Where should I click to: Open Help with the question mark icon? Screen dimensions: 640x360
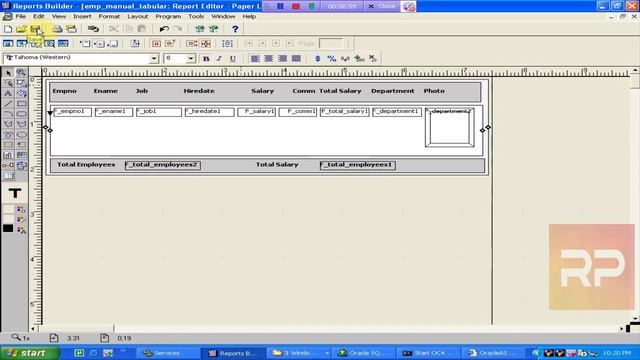click(235, 29)
